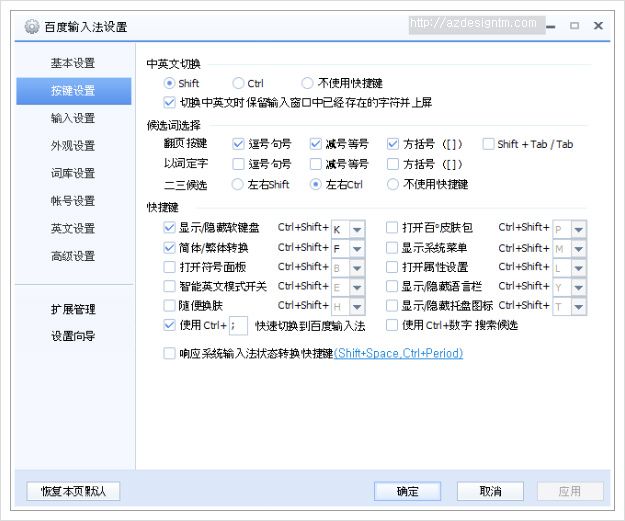The width and height of the screenshot is (625, 521).
Task: Toggle 使用 Ctrl+ 快速切换 checkbox
Action: pos(169,325)
